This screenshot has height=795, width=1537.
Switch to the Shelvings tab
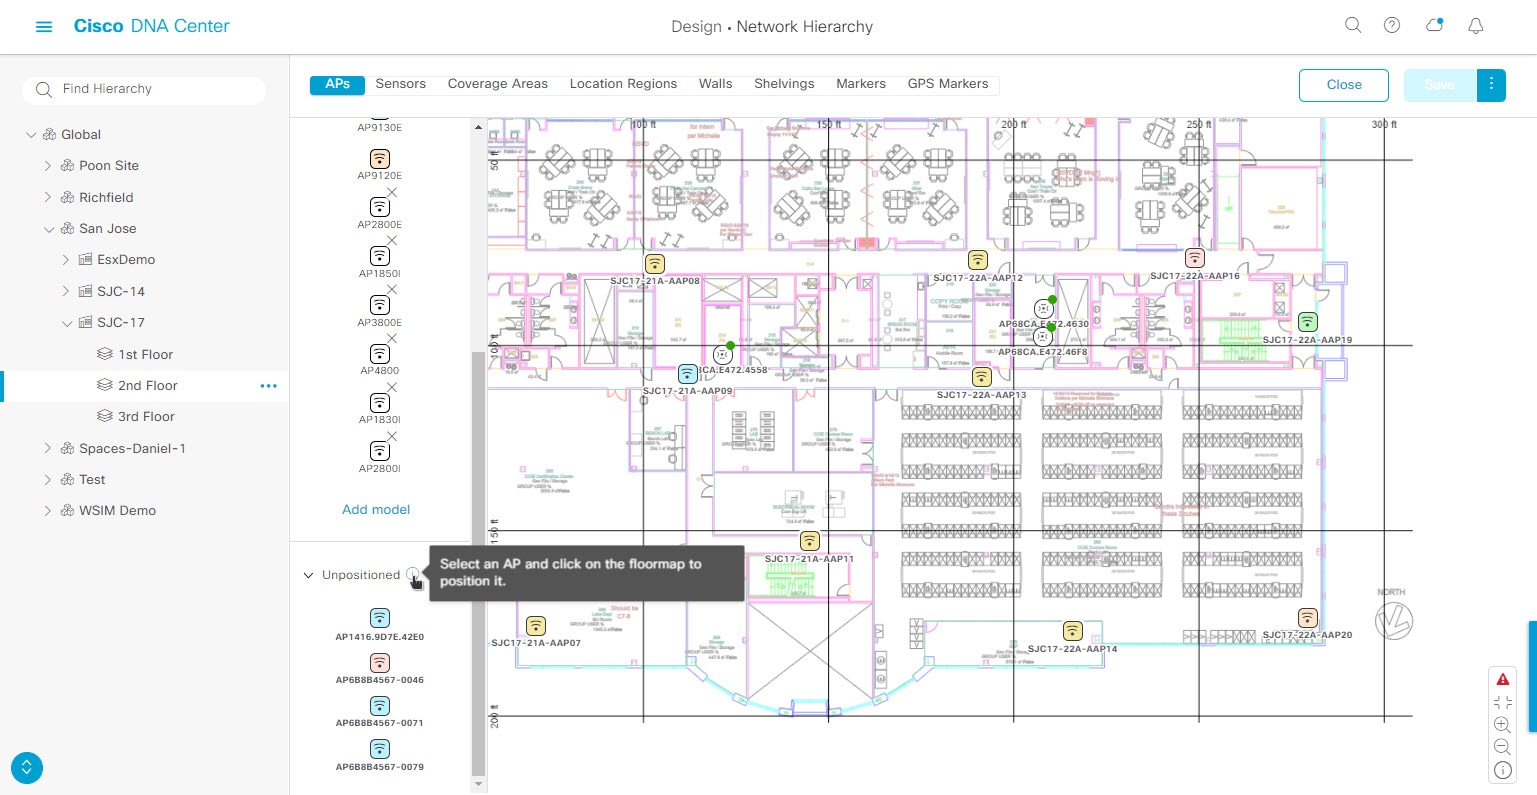point(784,84)
